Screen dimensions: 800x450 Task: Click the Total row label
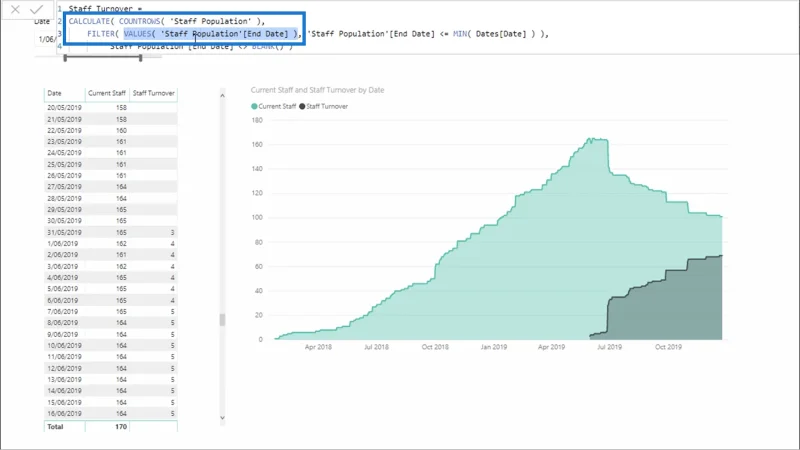coord(55,427)
